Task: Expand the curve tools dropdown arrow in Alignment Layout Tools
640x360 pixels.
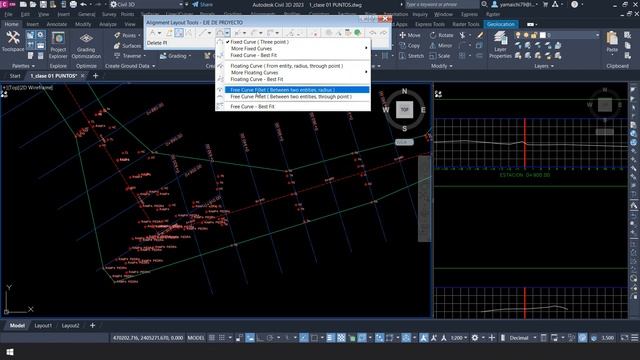Action: tap(227, 33)
